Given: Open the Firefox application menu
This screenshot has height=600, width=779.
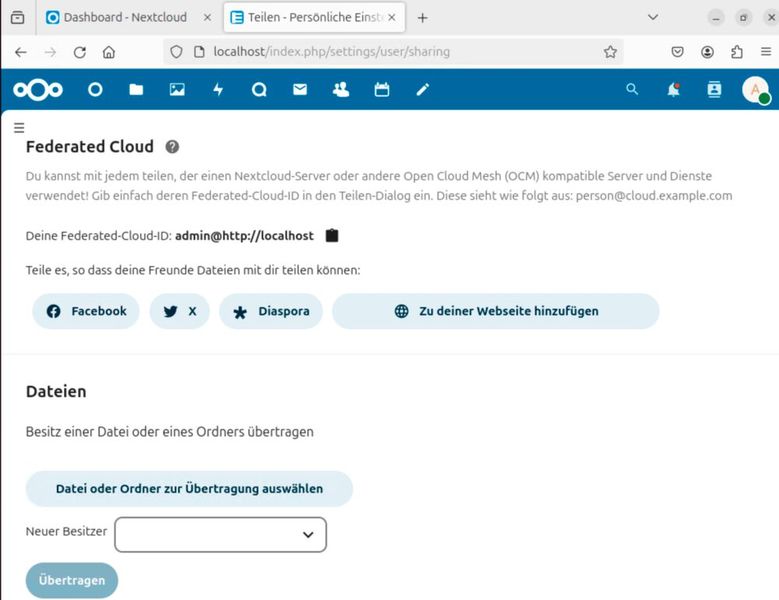Looking at the screenshot, I should [x=766, y=52].
